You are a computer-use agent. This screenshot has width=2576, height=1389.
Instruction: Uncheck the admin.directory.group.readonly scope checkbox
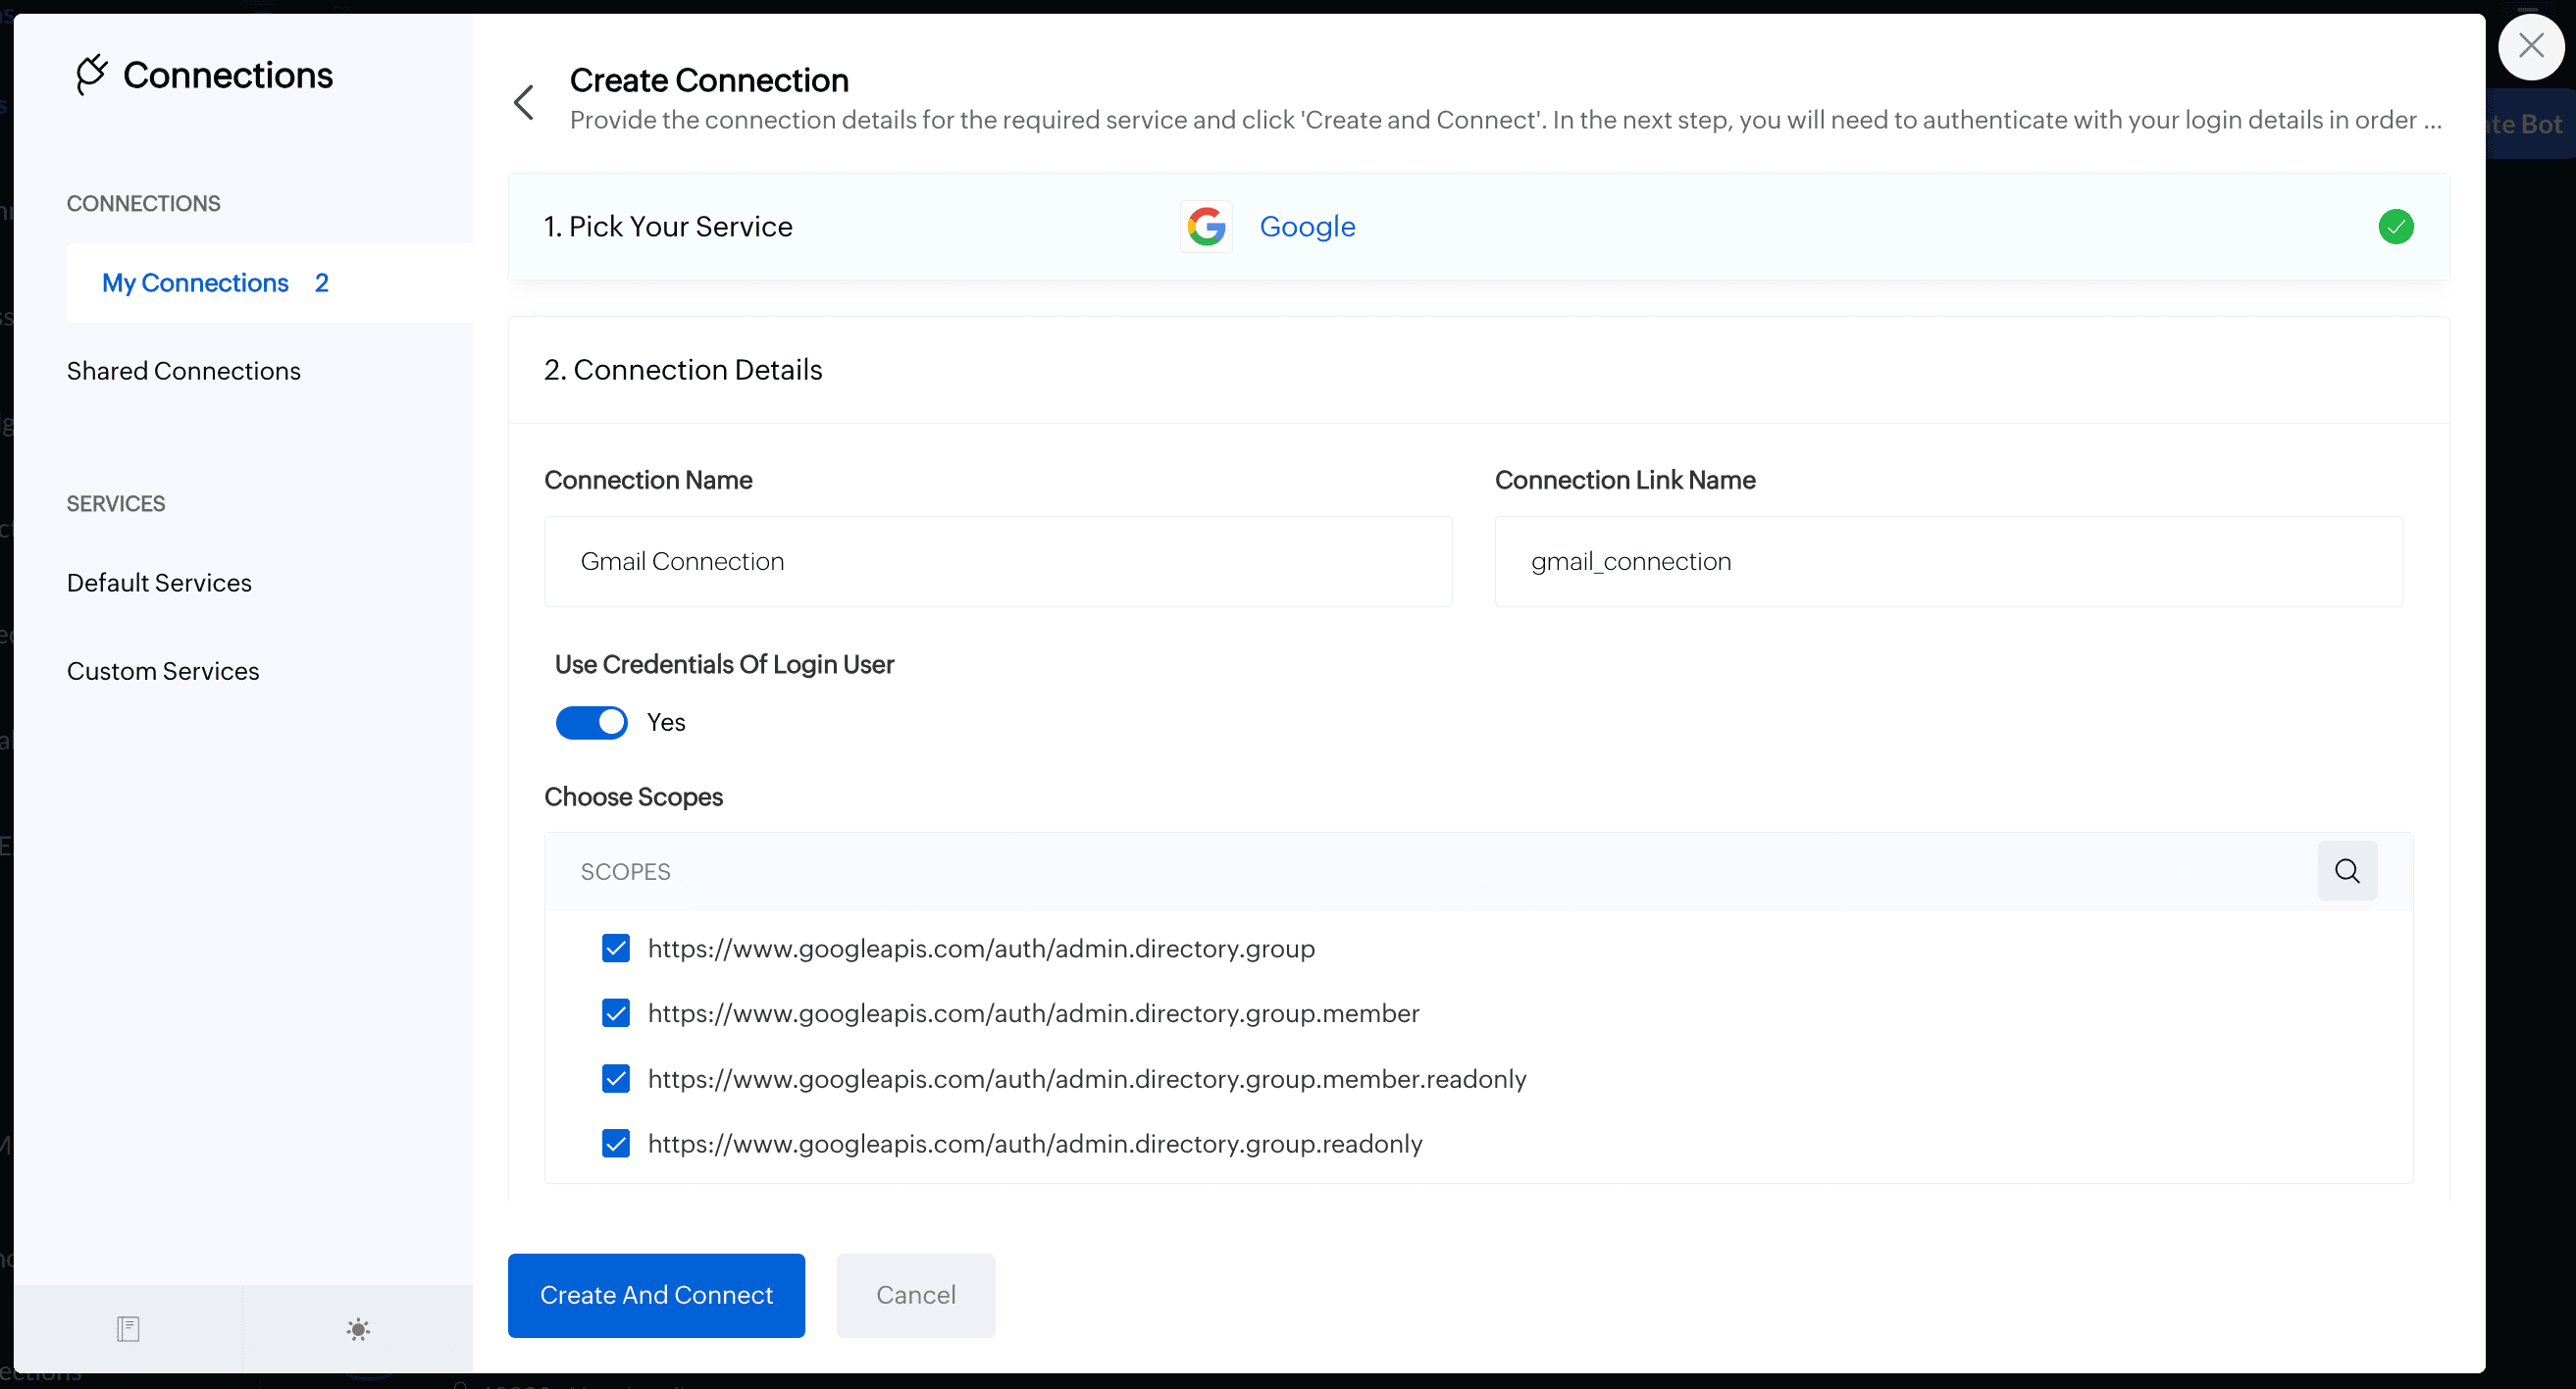point(616,1143)
